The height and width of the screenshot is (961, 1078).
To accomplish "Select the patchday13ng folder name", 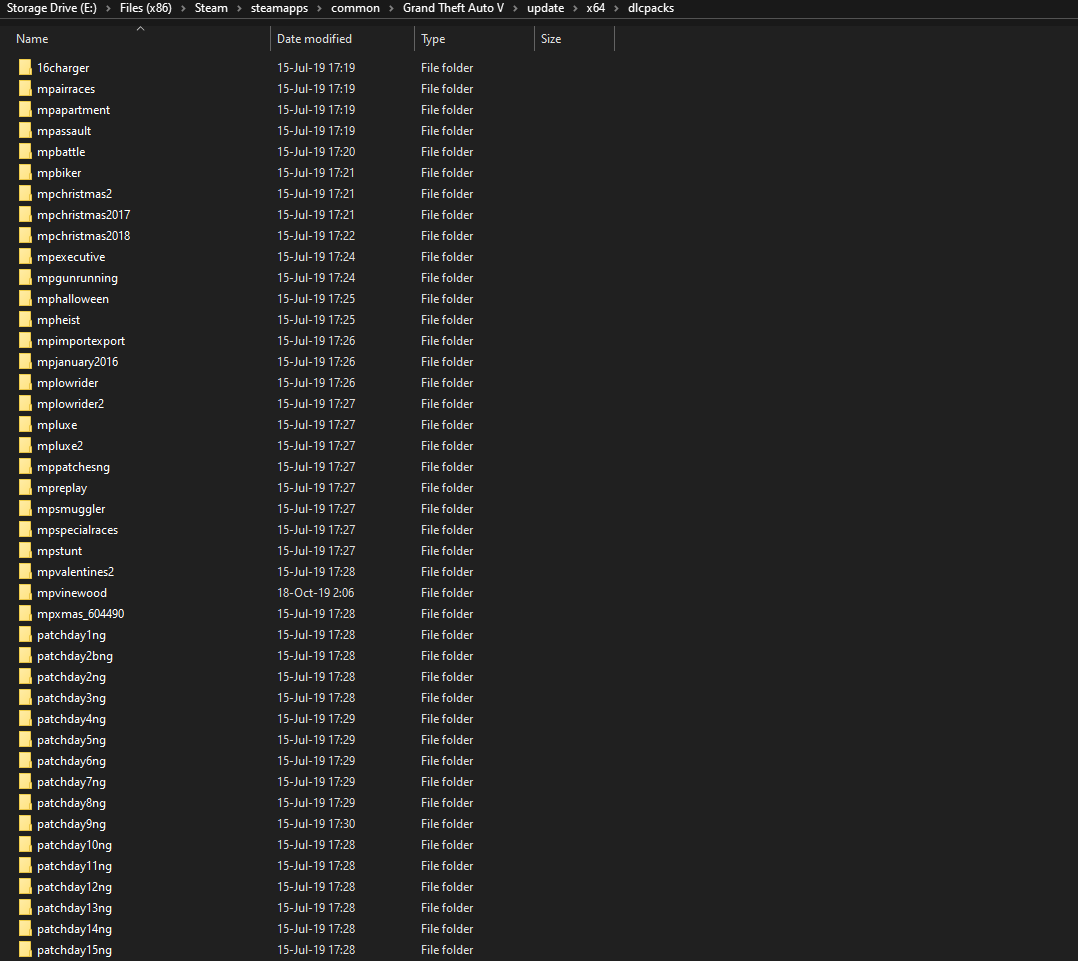I will point(74,908).
